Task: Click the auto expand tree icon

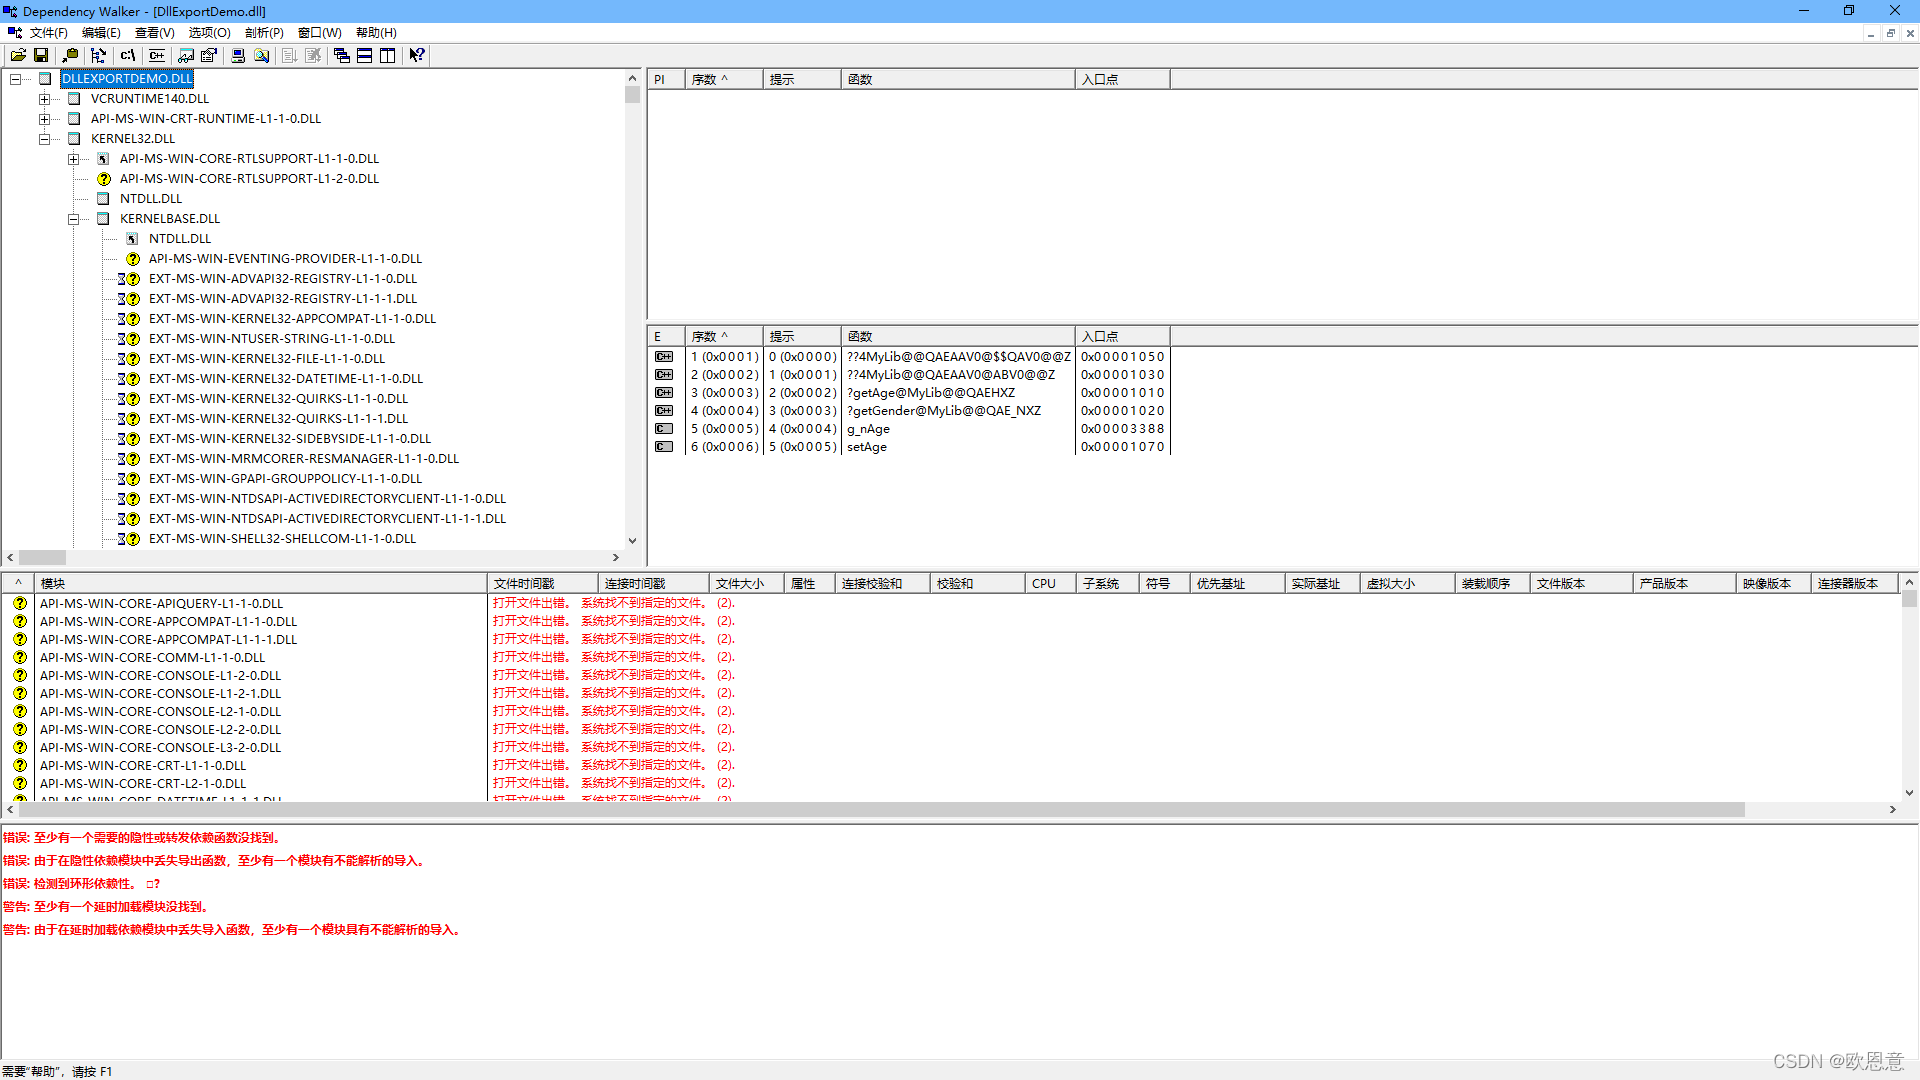Action: coord(98,55)
